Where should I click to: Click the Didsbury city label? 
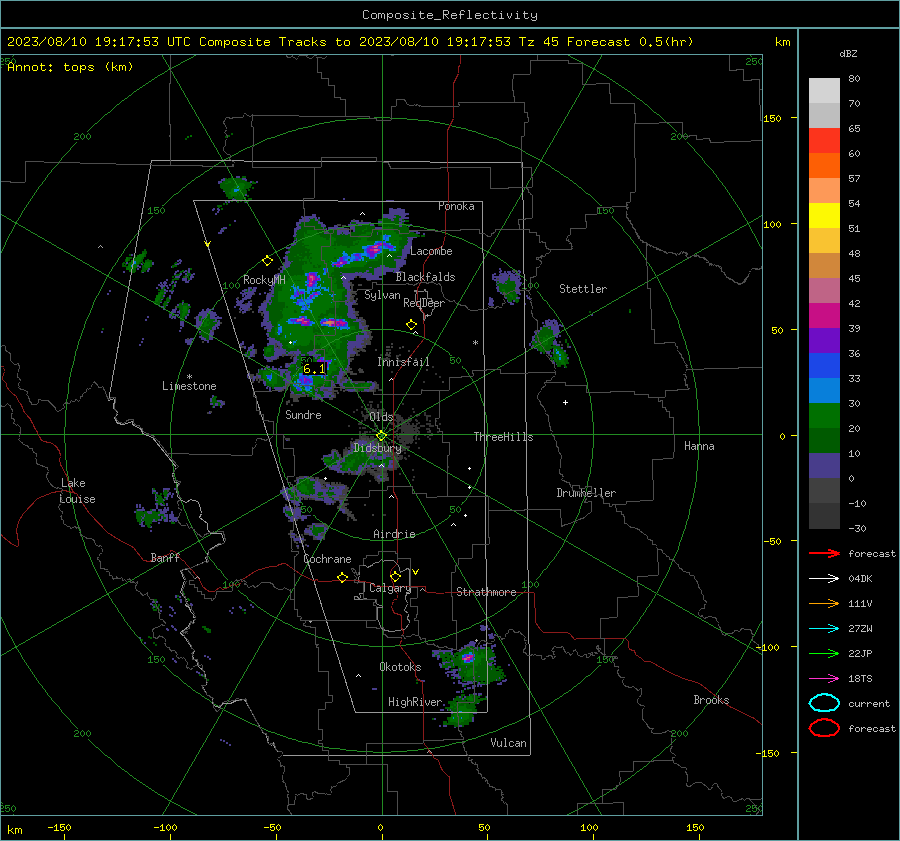click(x=377, y=448)
